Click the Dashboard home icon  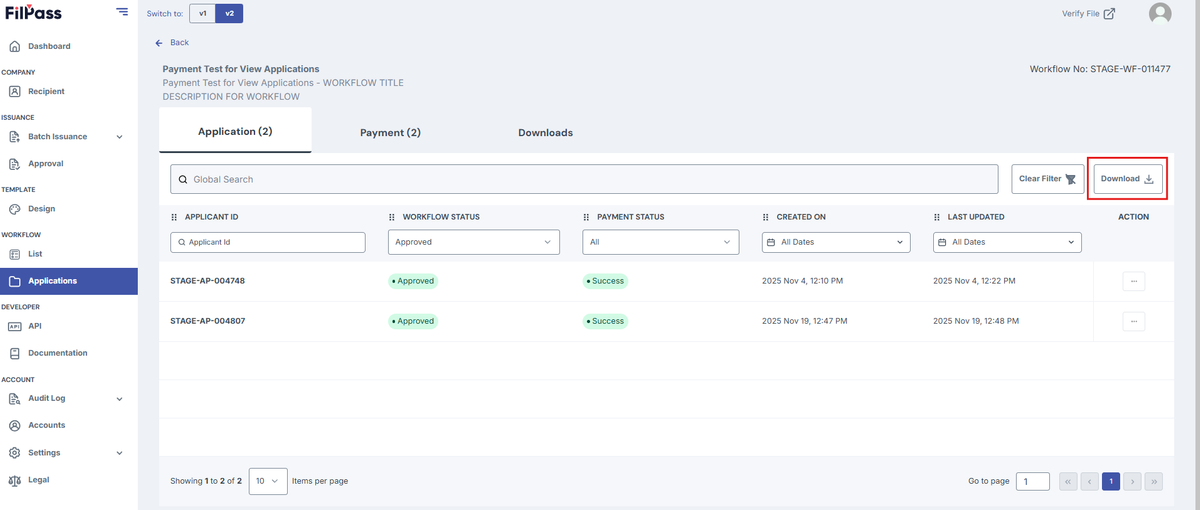point(14,46)
